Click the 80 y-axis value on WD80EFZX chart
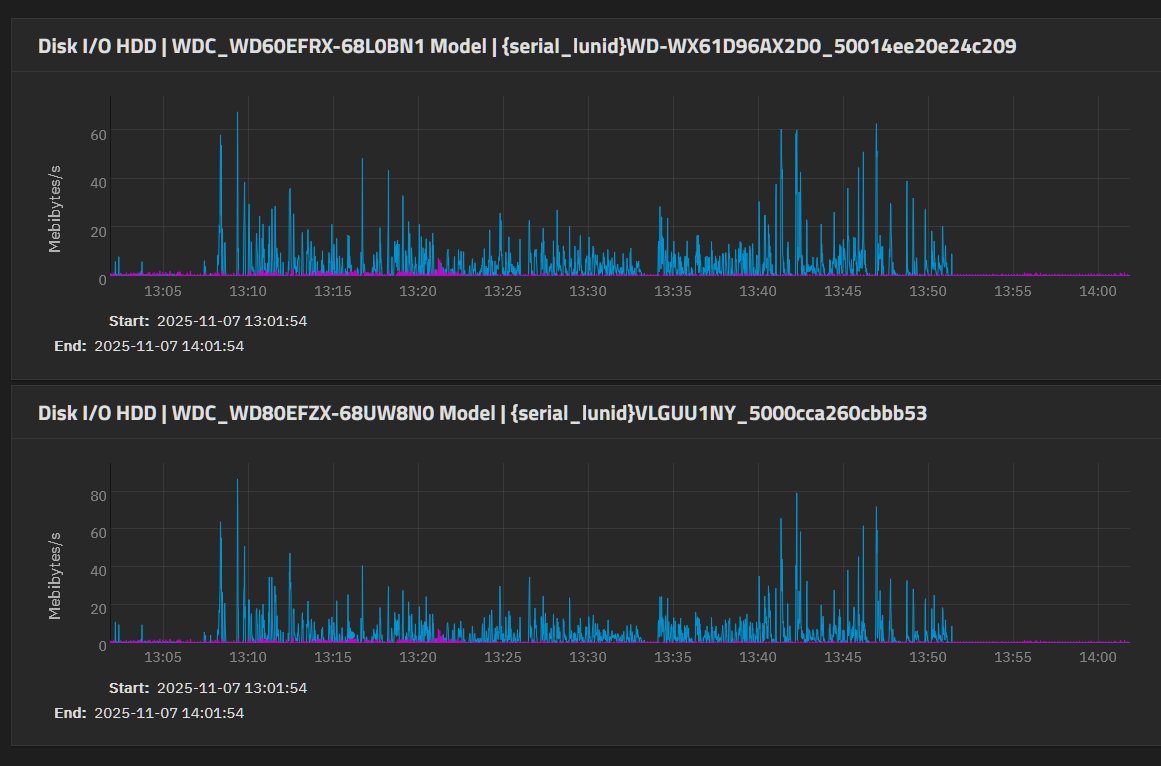 (100, 494)
